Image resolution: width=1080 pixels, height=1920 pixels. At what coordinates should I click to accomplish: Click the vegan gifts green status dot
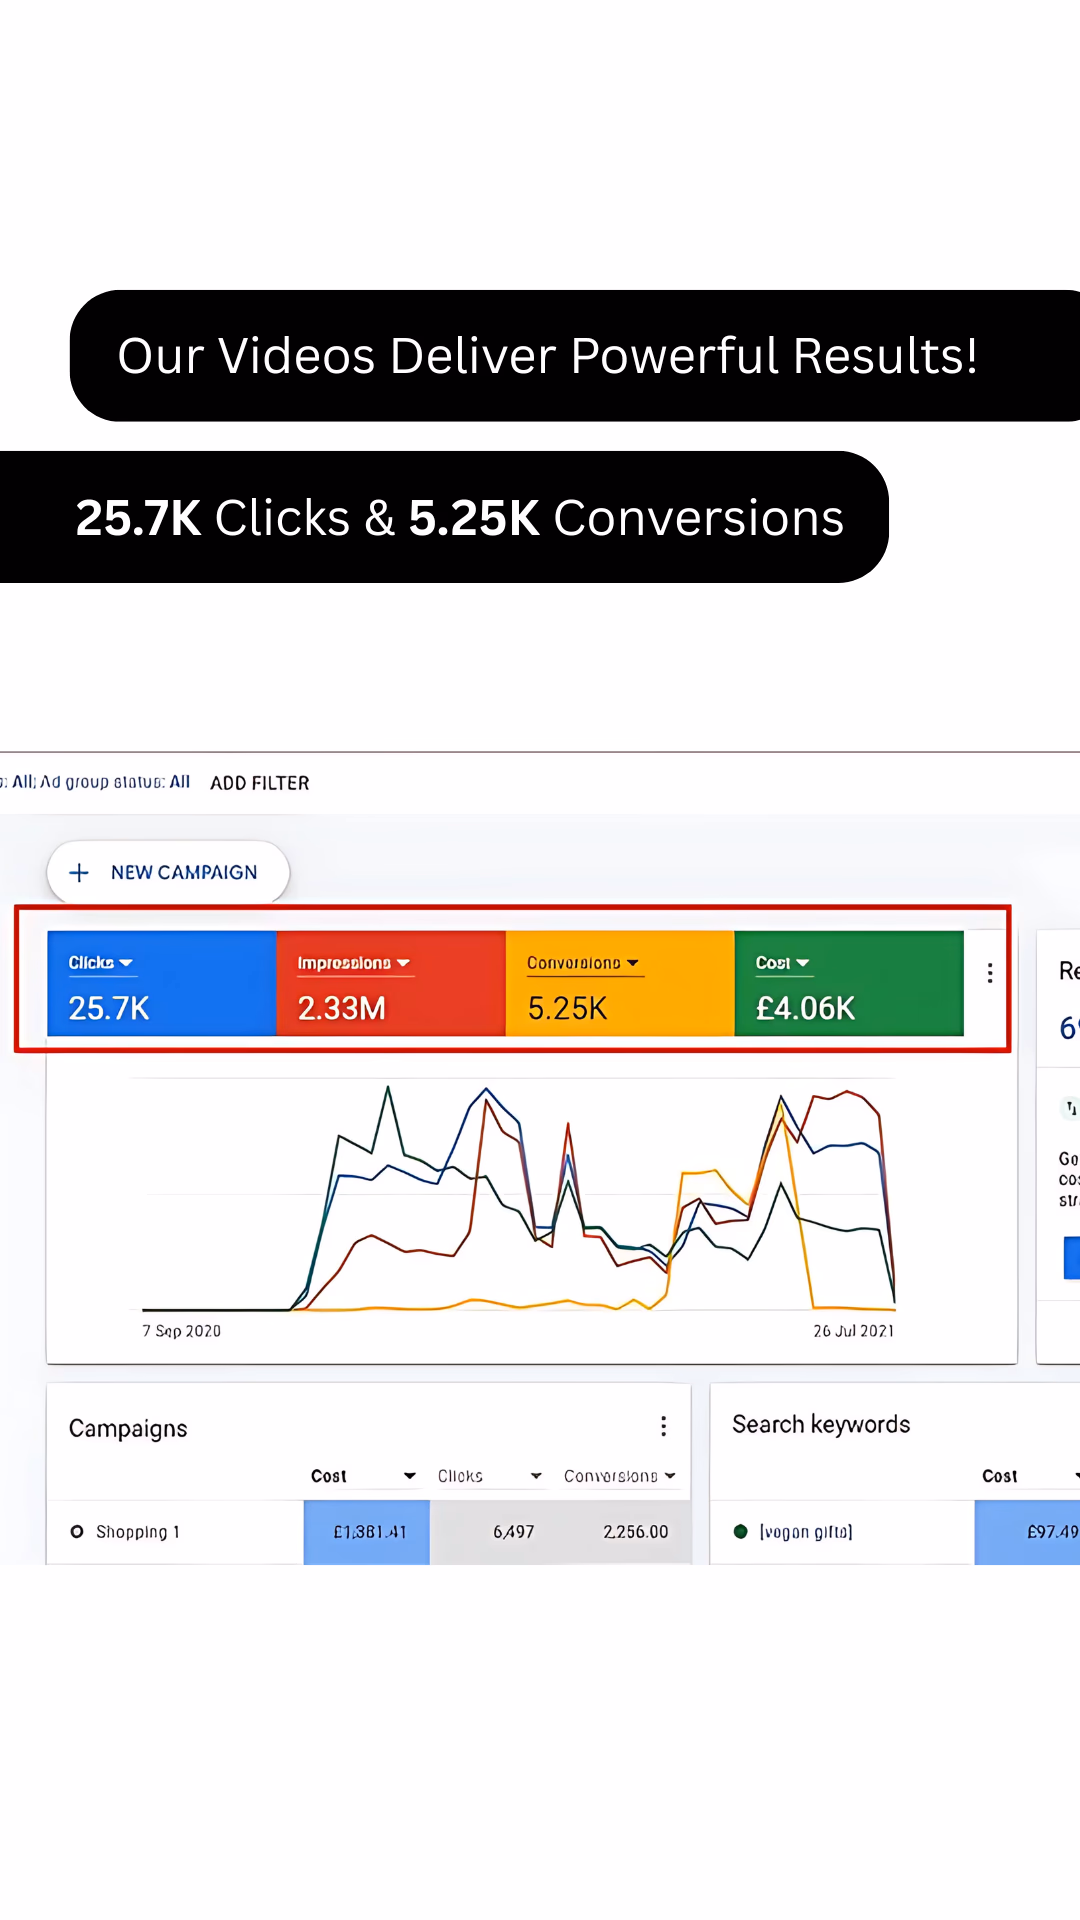click(x=741, y=1531)
